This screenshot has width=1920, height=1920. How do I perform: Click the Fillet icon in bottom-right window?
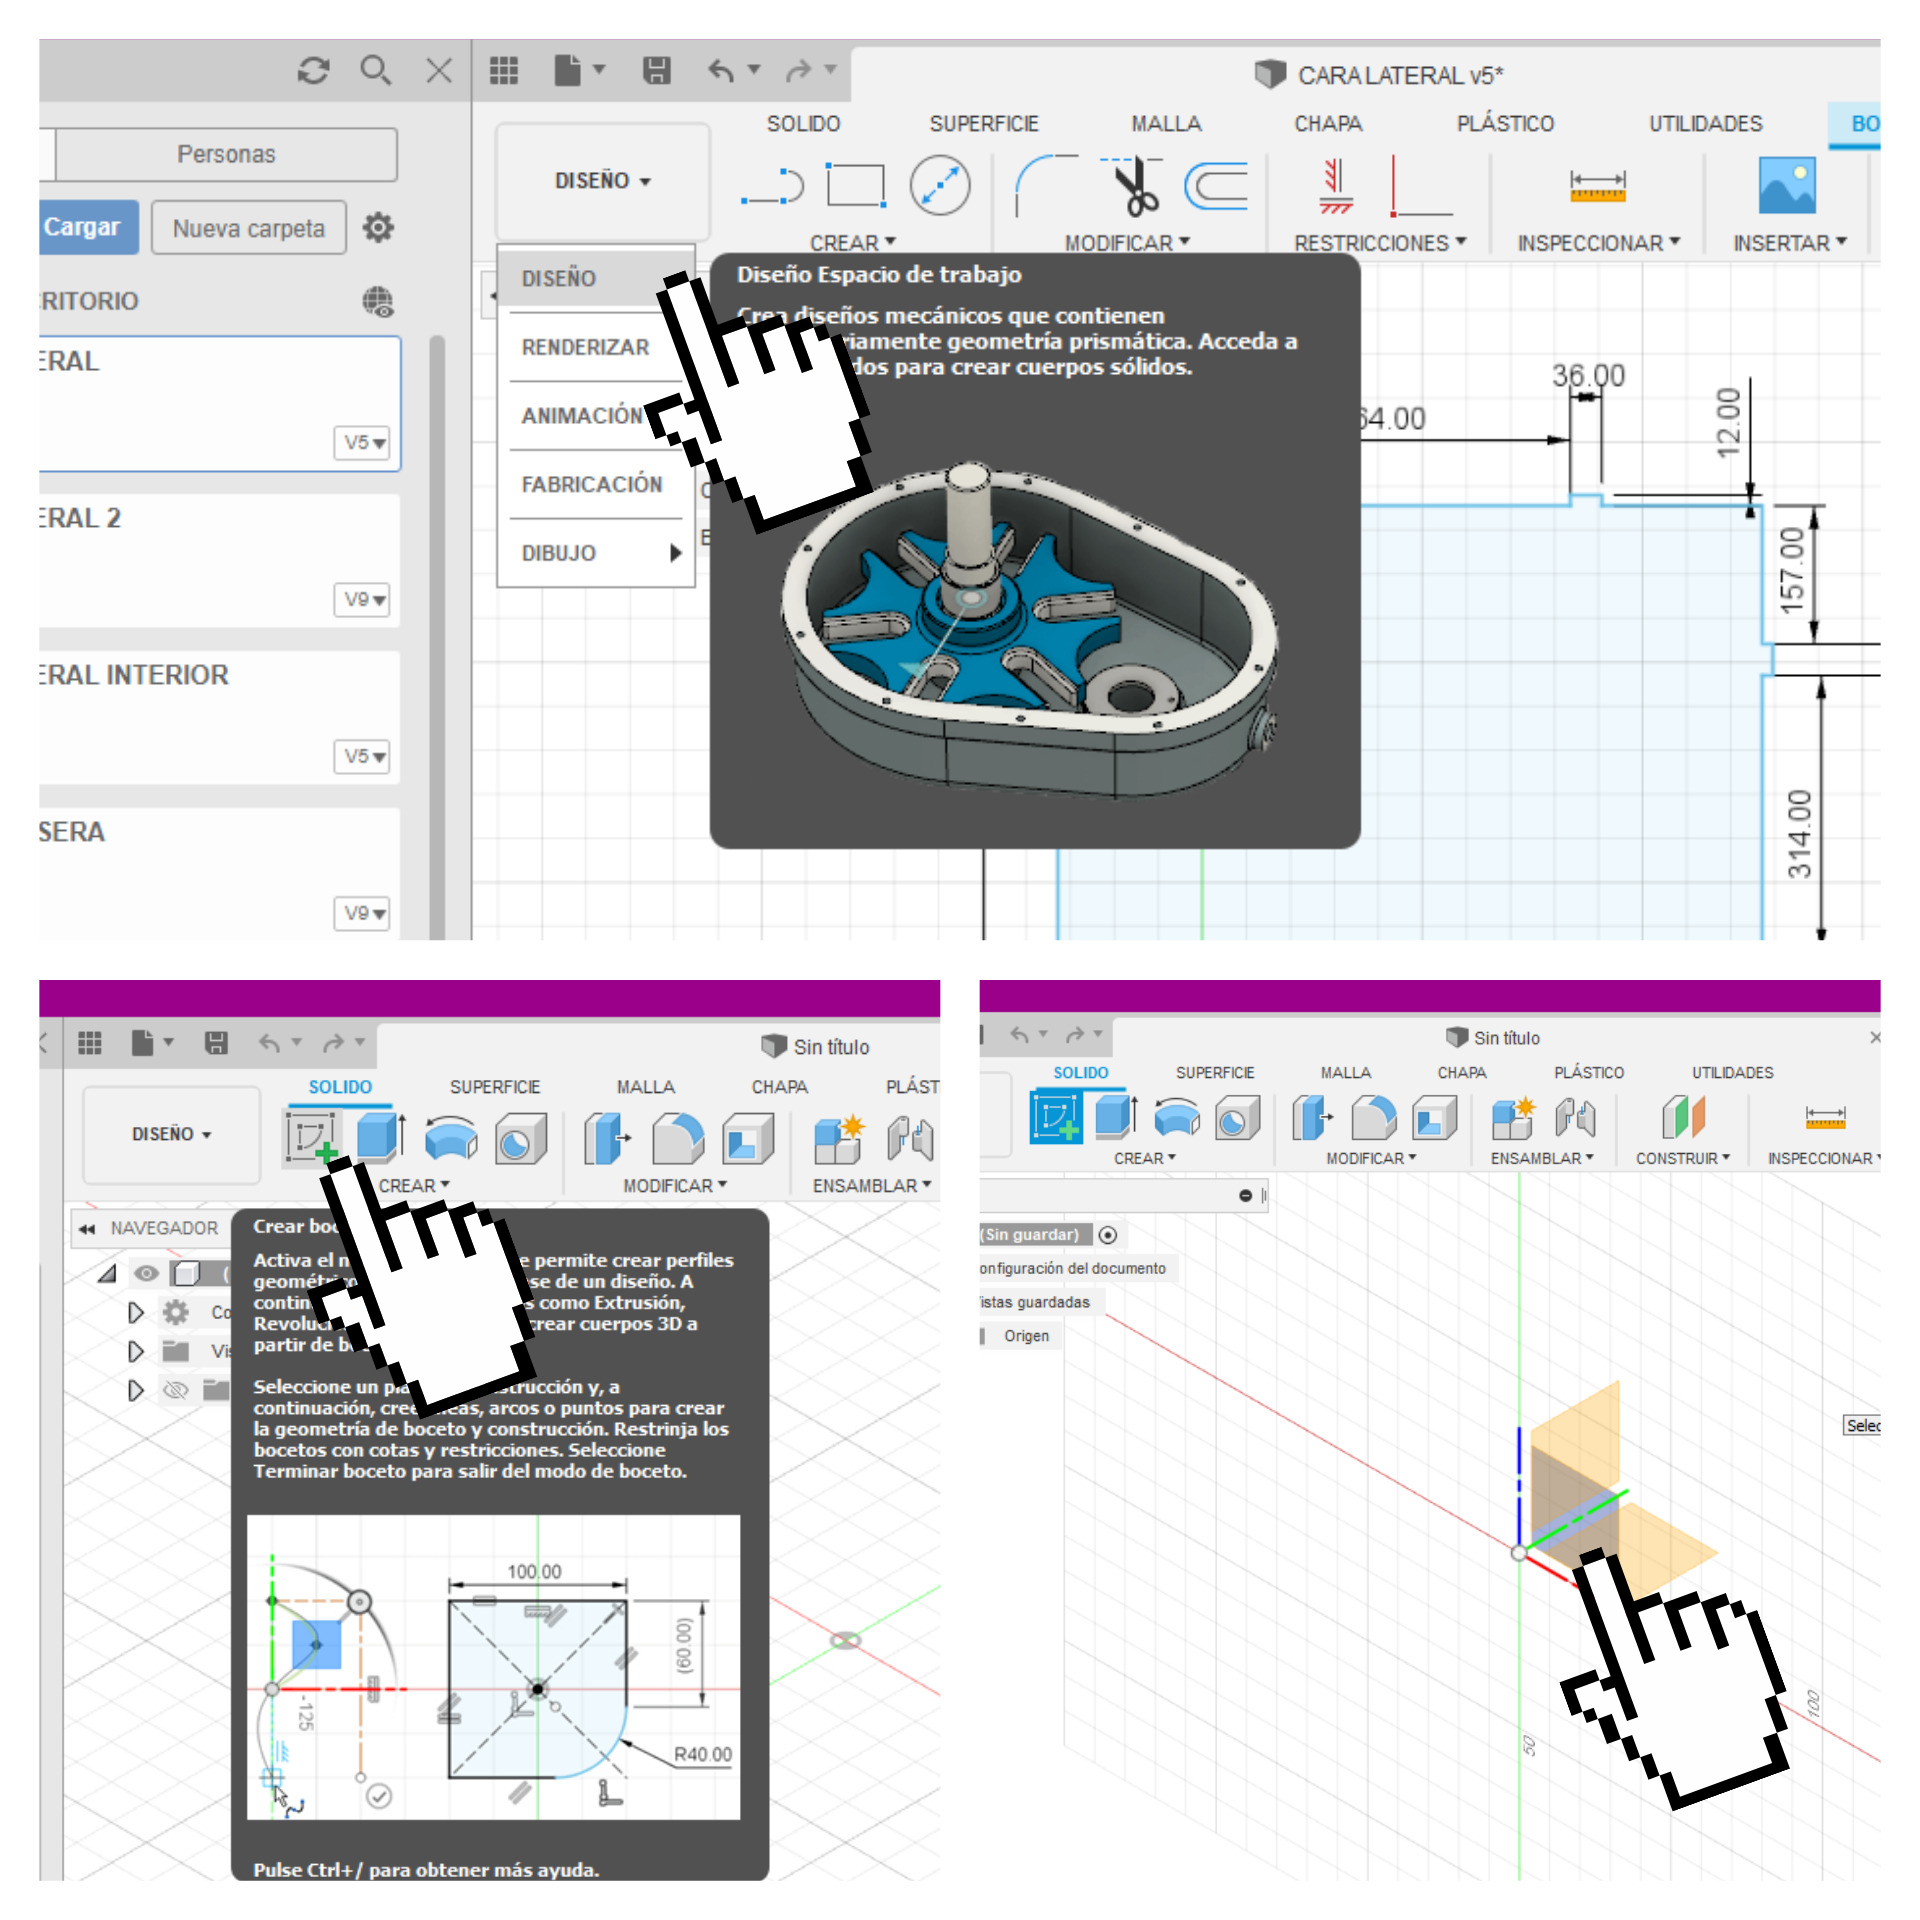pyautogui.click(x=1373, y=1117)
